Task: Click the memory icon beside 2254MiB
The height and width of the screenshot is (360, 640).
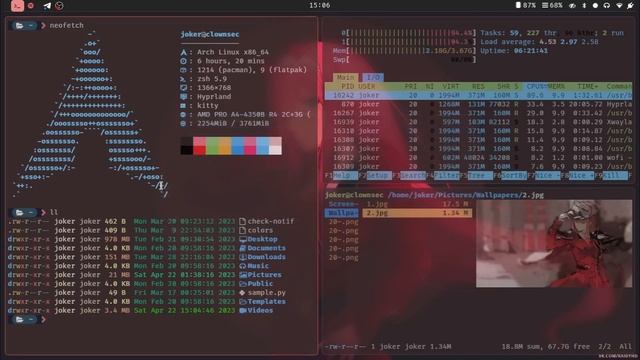Action: pyautogui.click(x=184, y=124)
